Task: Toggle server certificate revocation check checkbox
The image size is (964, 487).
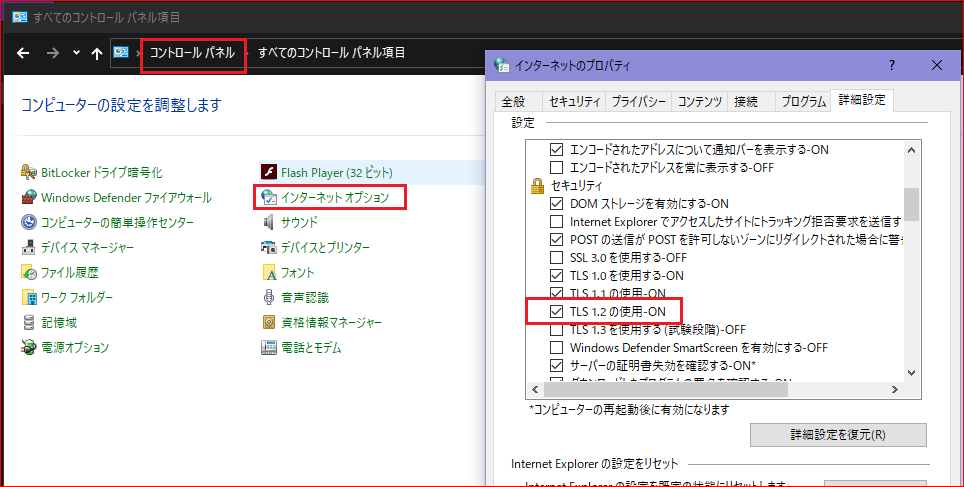Action: click(556, 366)
